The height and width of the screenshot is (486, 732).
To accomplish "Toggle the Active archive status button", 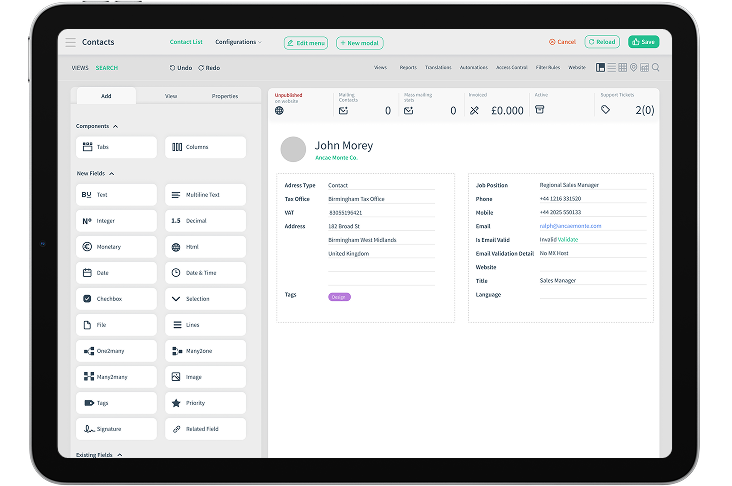I will coord(540,110).
